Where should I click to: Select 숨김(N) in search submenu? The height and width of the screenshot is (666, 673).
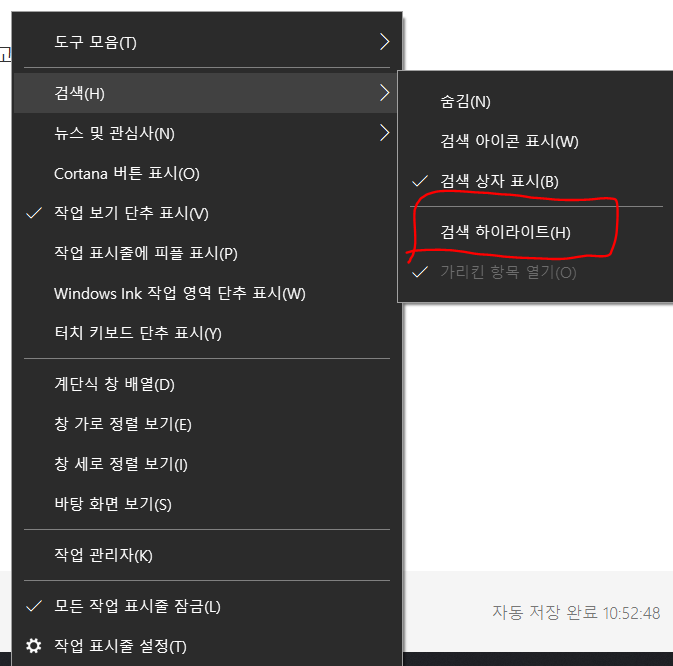click(535, 102)
